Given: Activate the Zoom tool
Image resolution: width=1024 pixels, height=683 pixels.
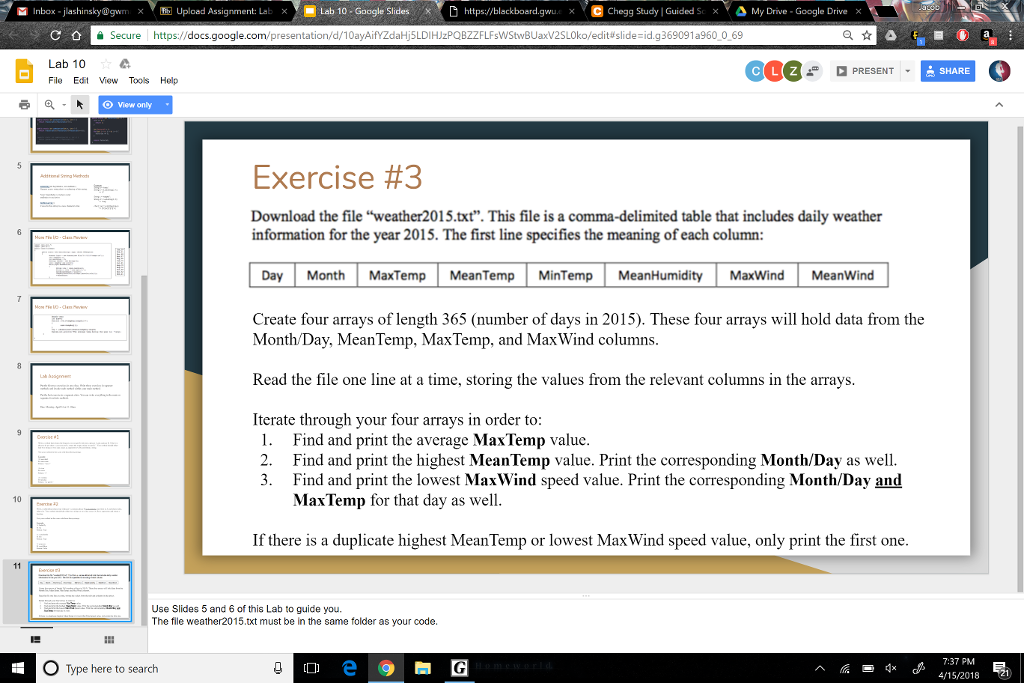Looking at the screenshot, I should pos(50,104).
